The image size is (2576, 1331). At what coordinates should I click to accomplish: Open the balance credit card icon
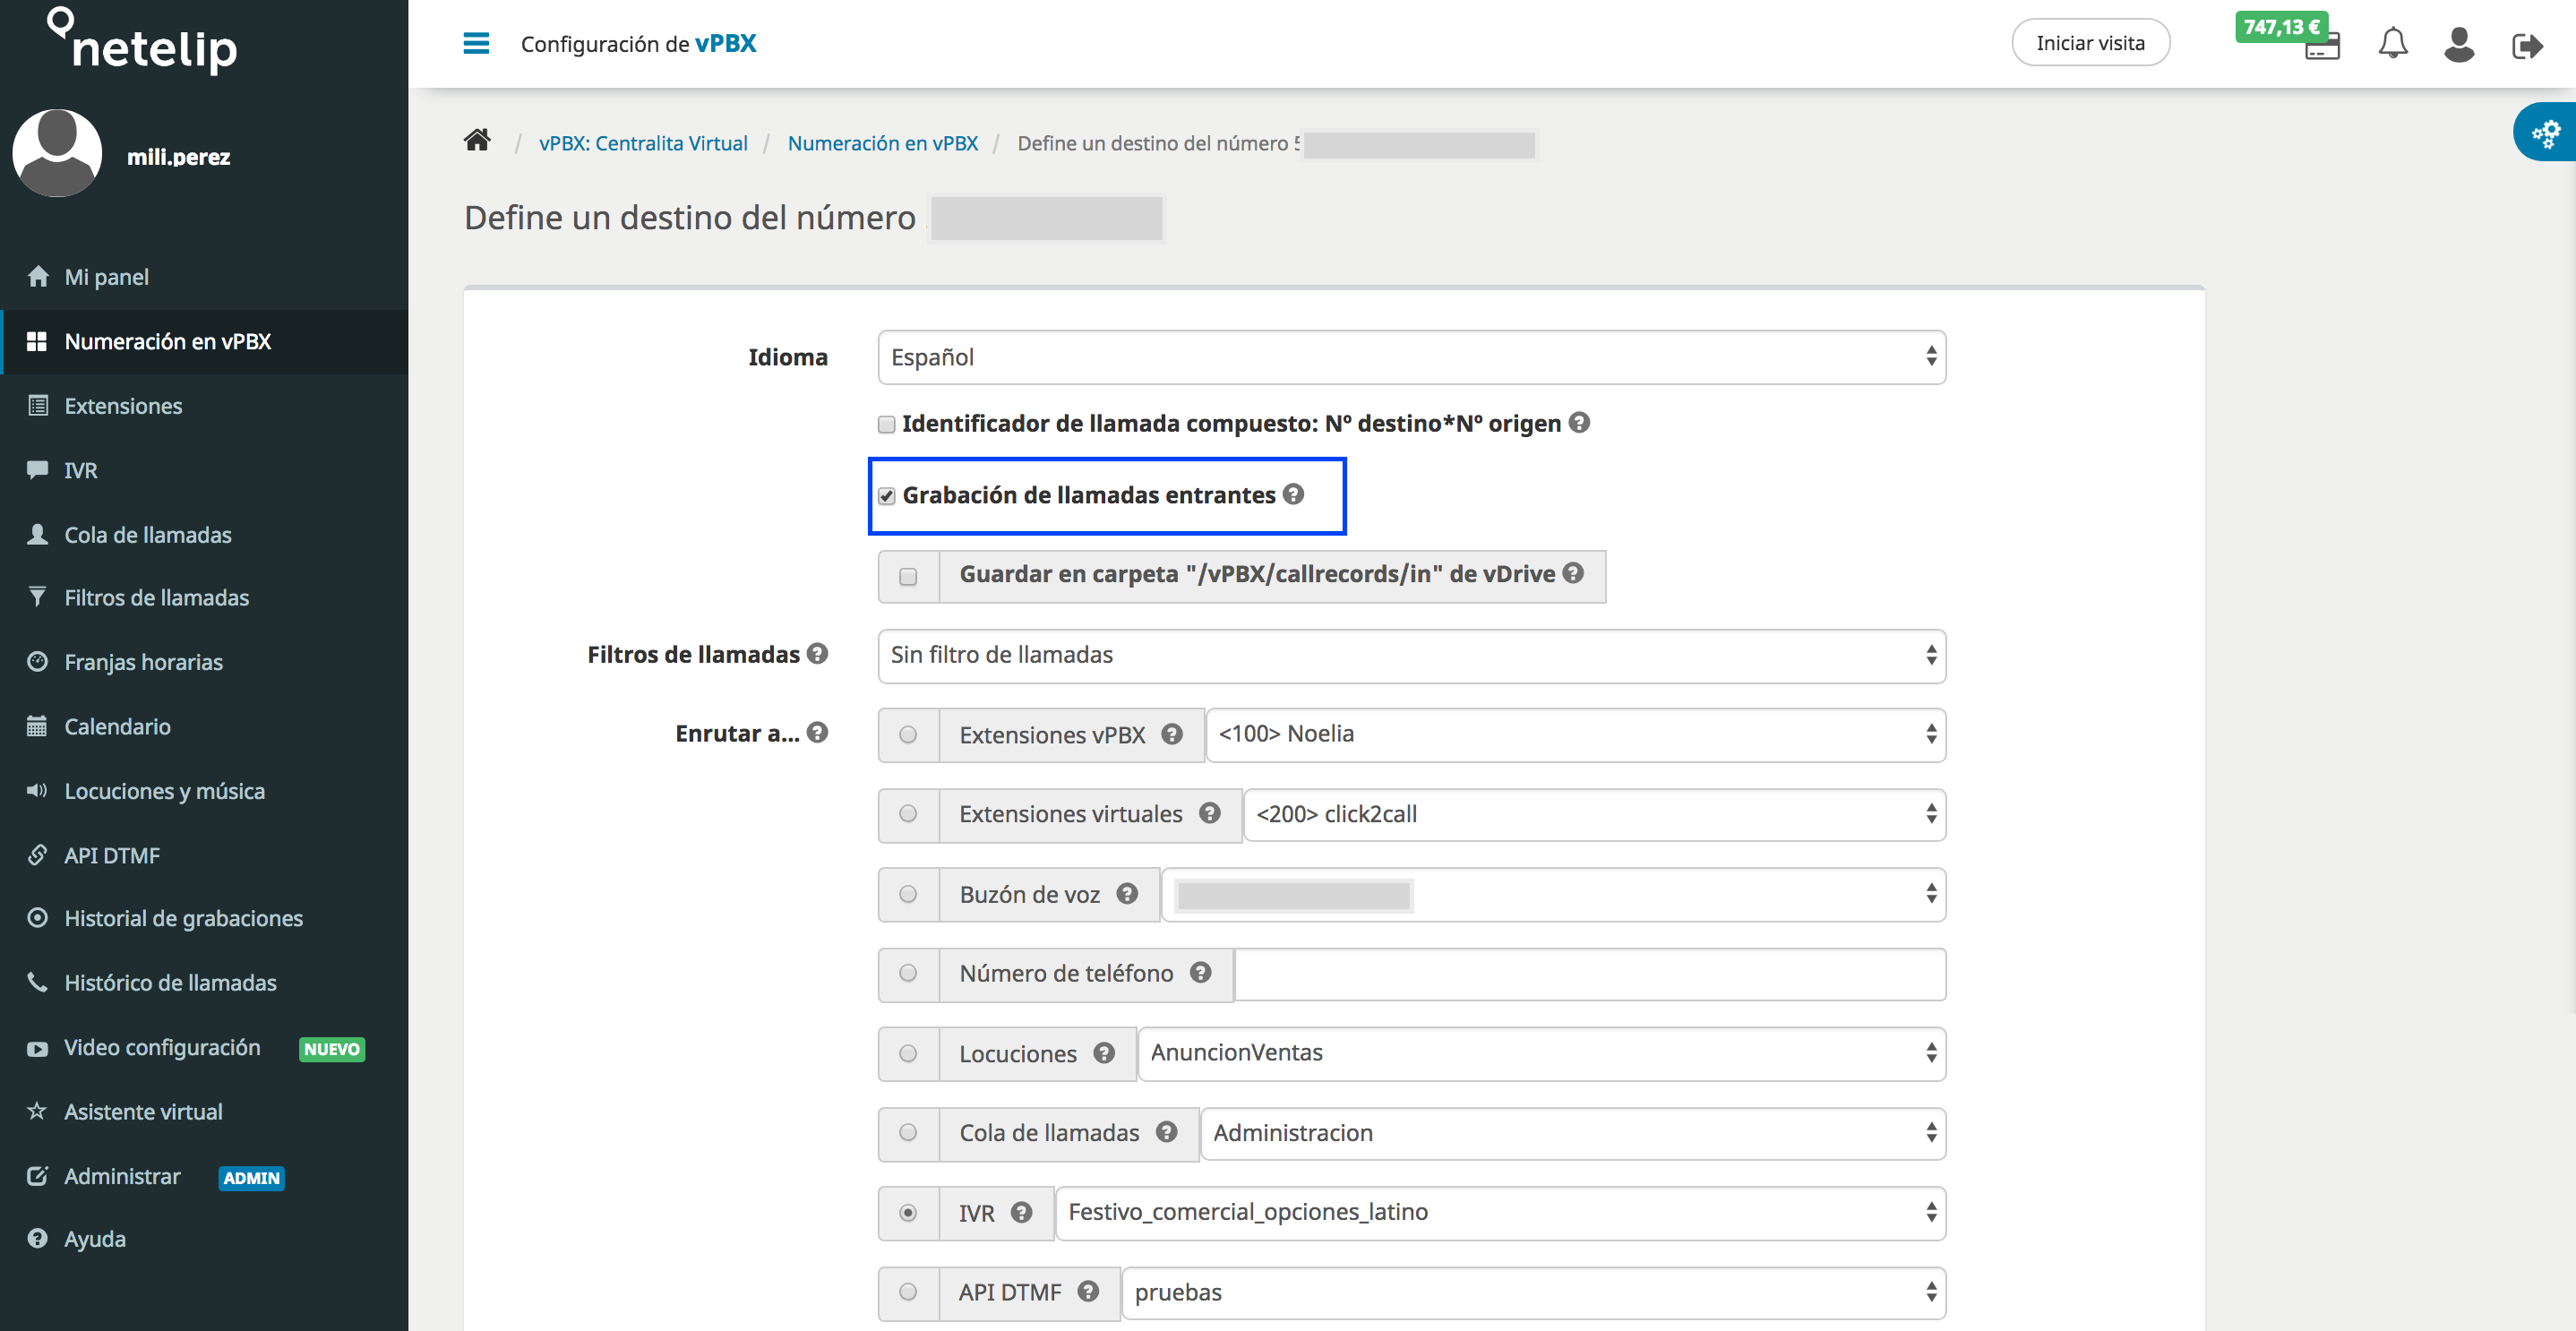click(x=2322, y=47)
